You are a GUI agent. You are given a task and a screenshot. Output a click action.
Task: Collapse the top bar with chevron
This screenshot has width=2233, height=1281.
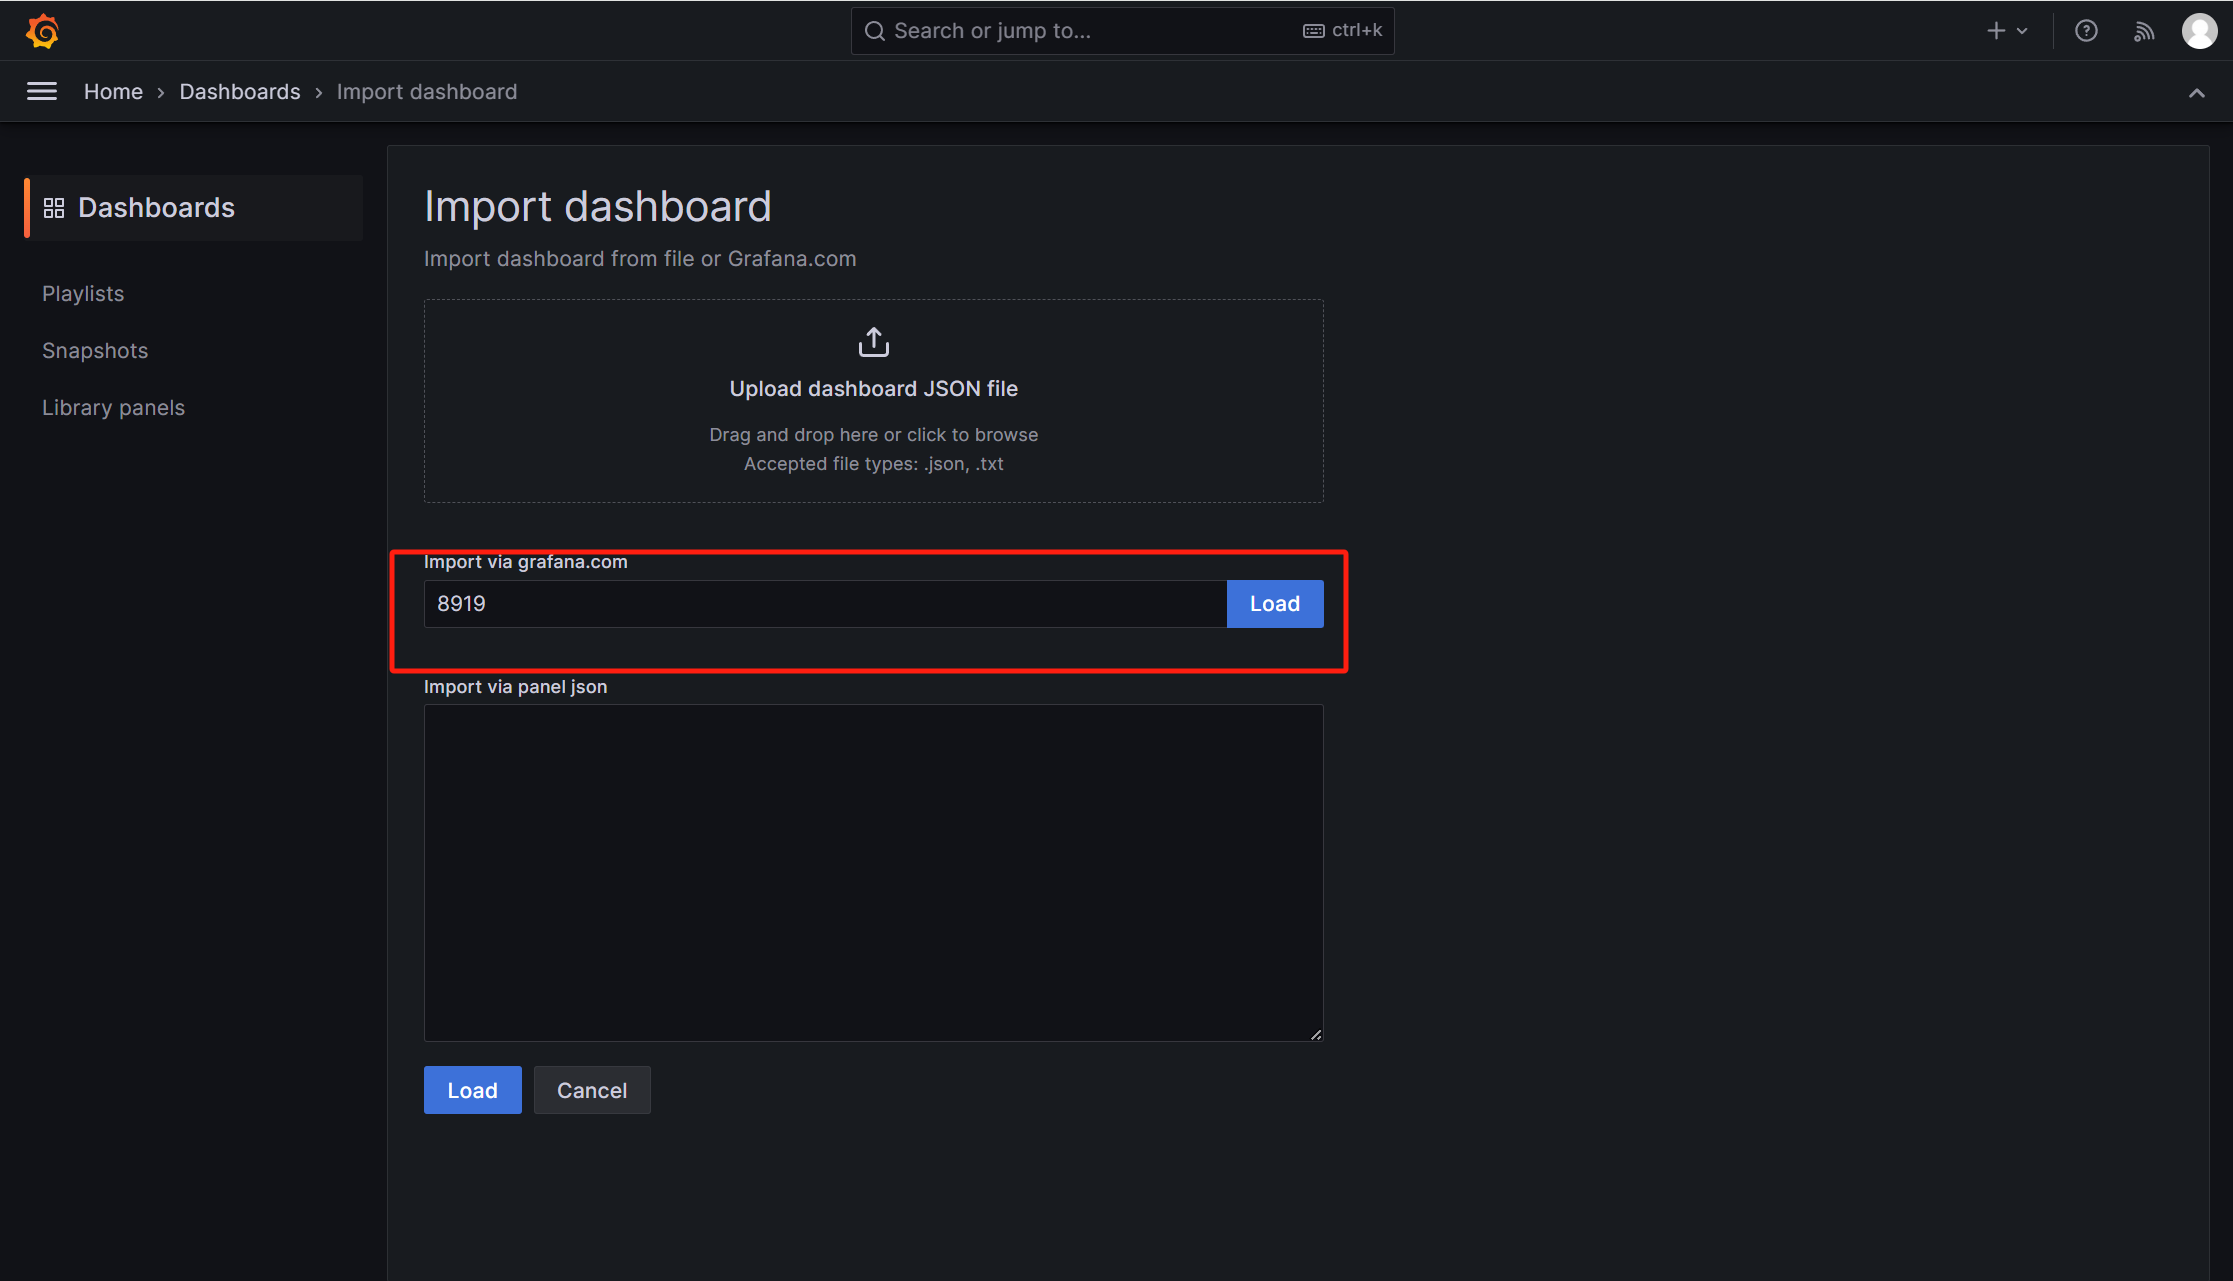[x=2196, y=93]
